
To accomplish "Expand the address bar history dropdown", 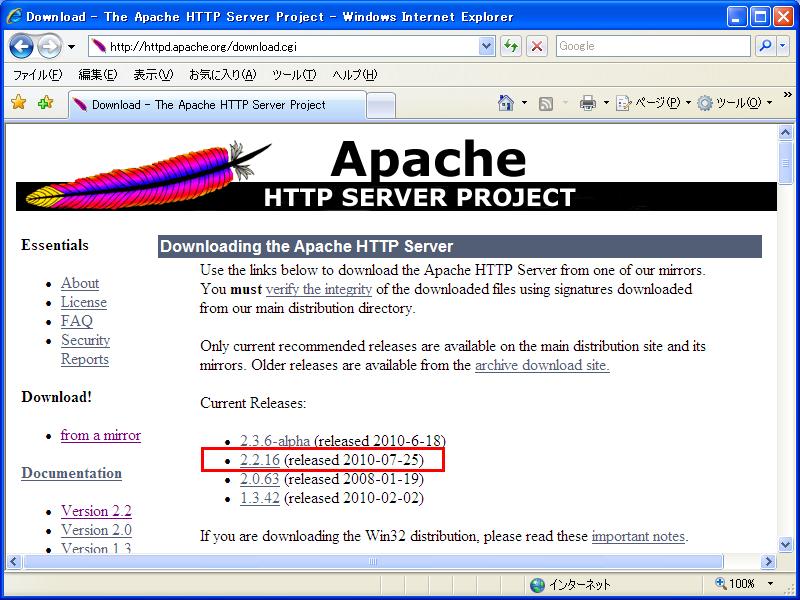I will tap(487, 46).
